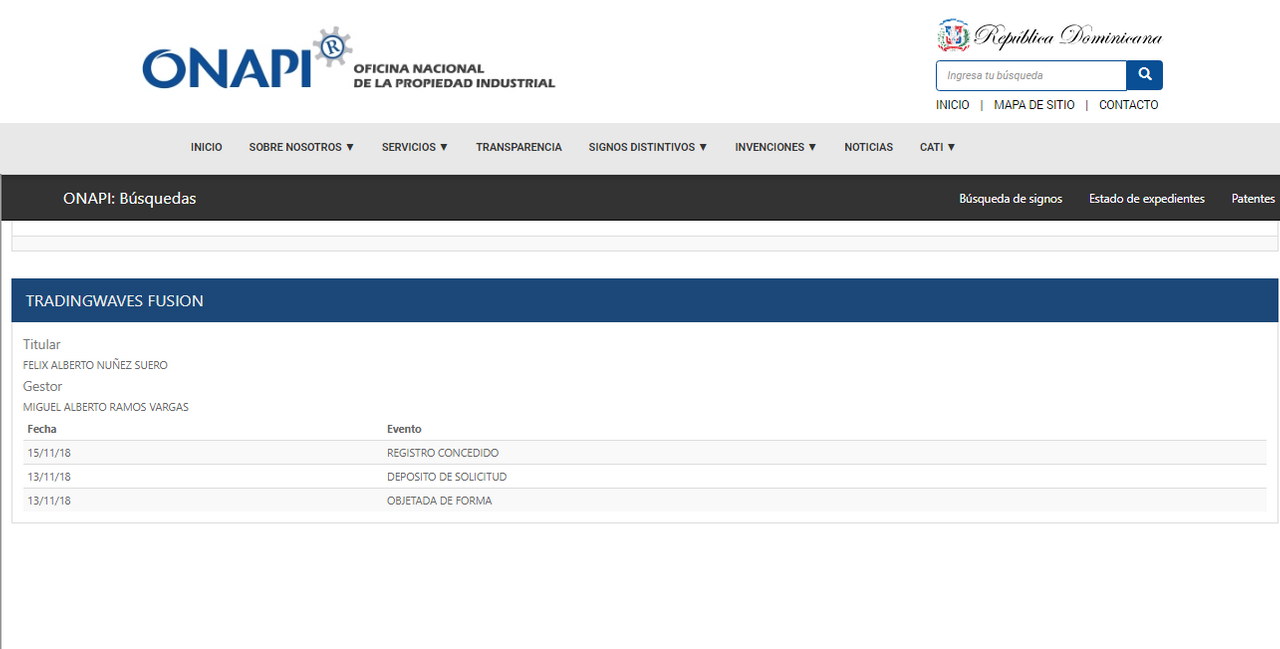Focus the 'Ingresa tu búsqueda' search field
1280x649 pixels.
(x=1031, y=75)
